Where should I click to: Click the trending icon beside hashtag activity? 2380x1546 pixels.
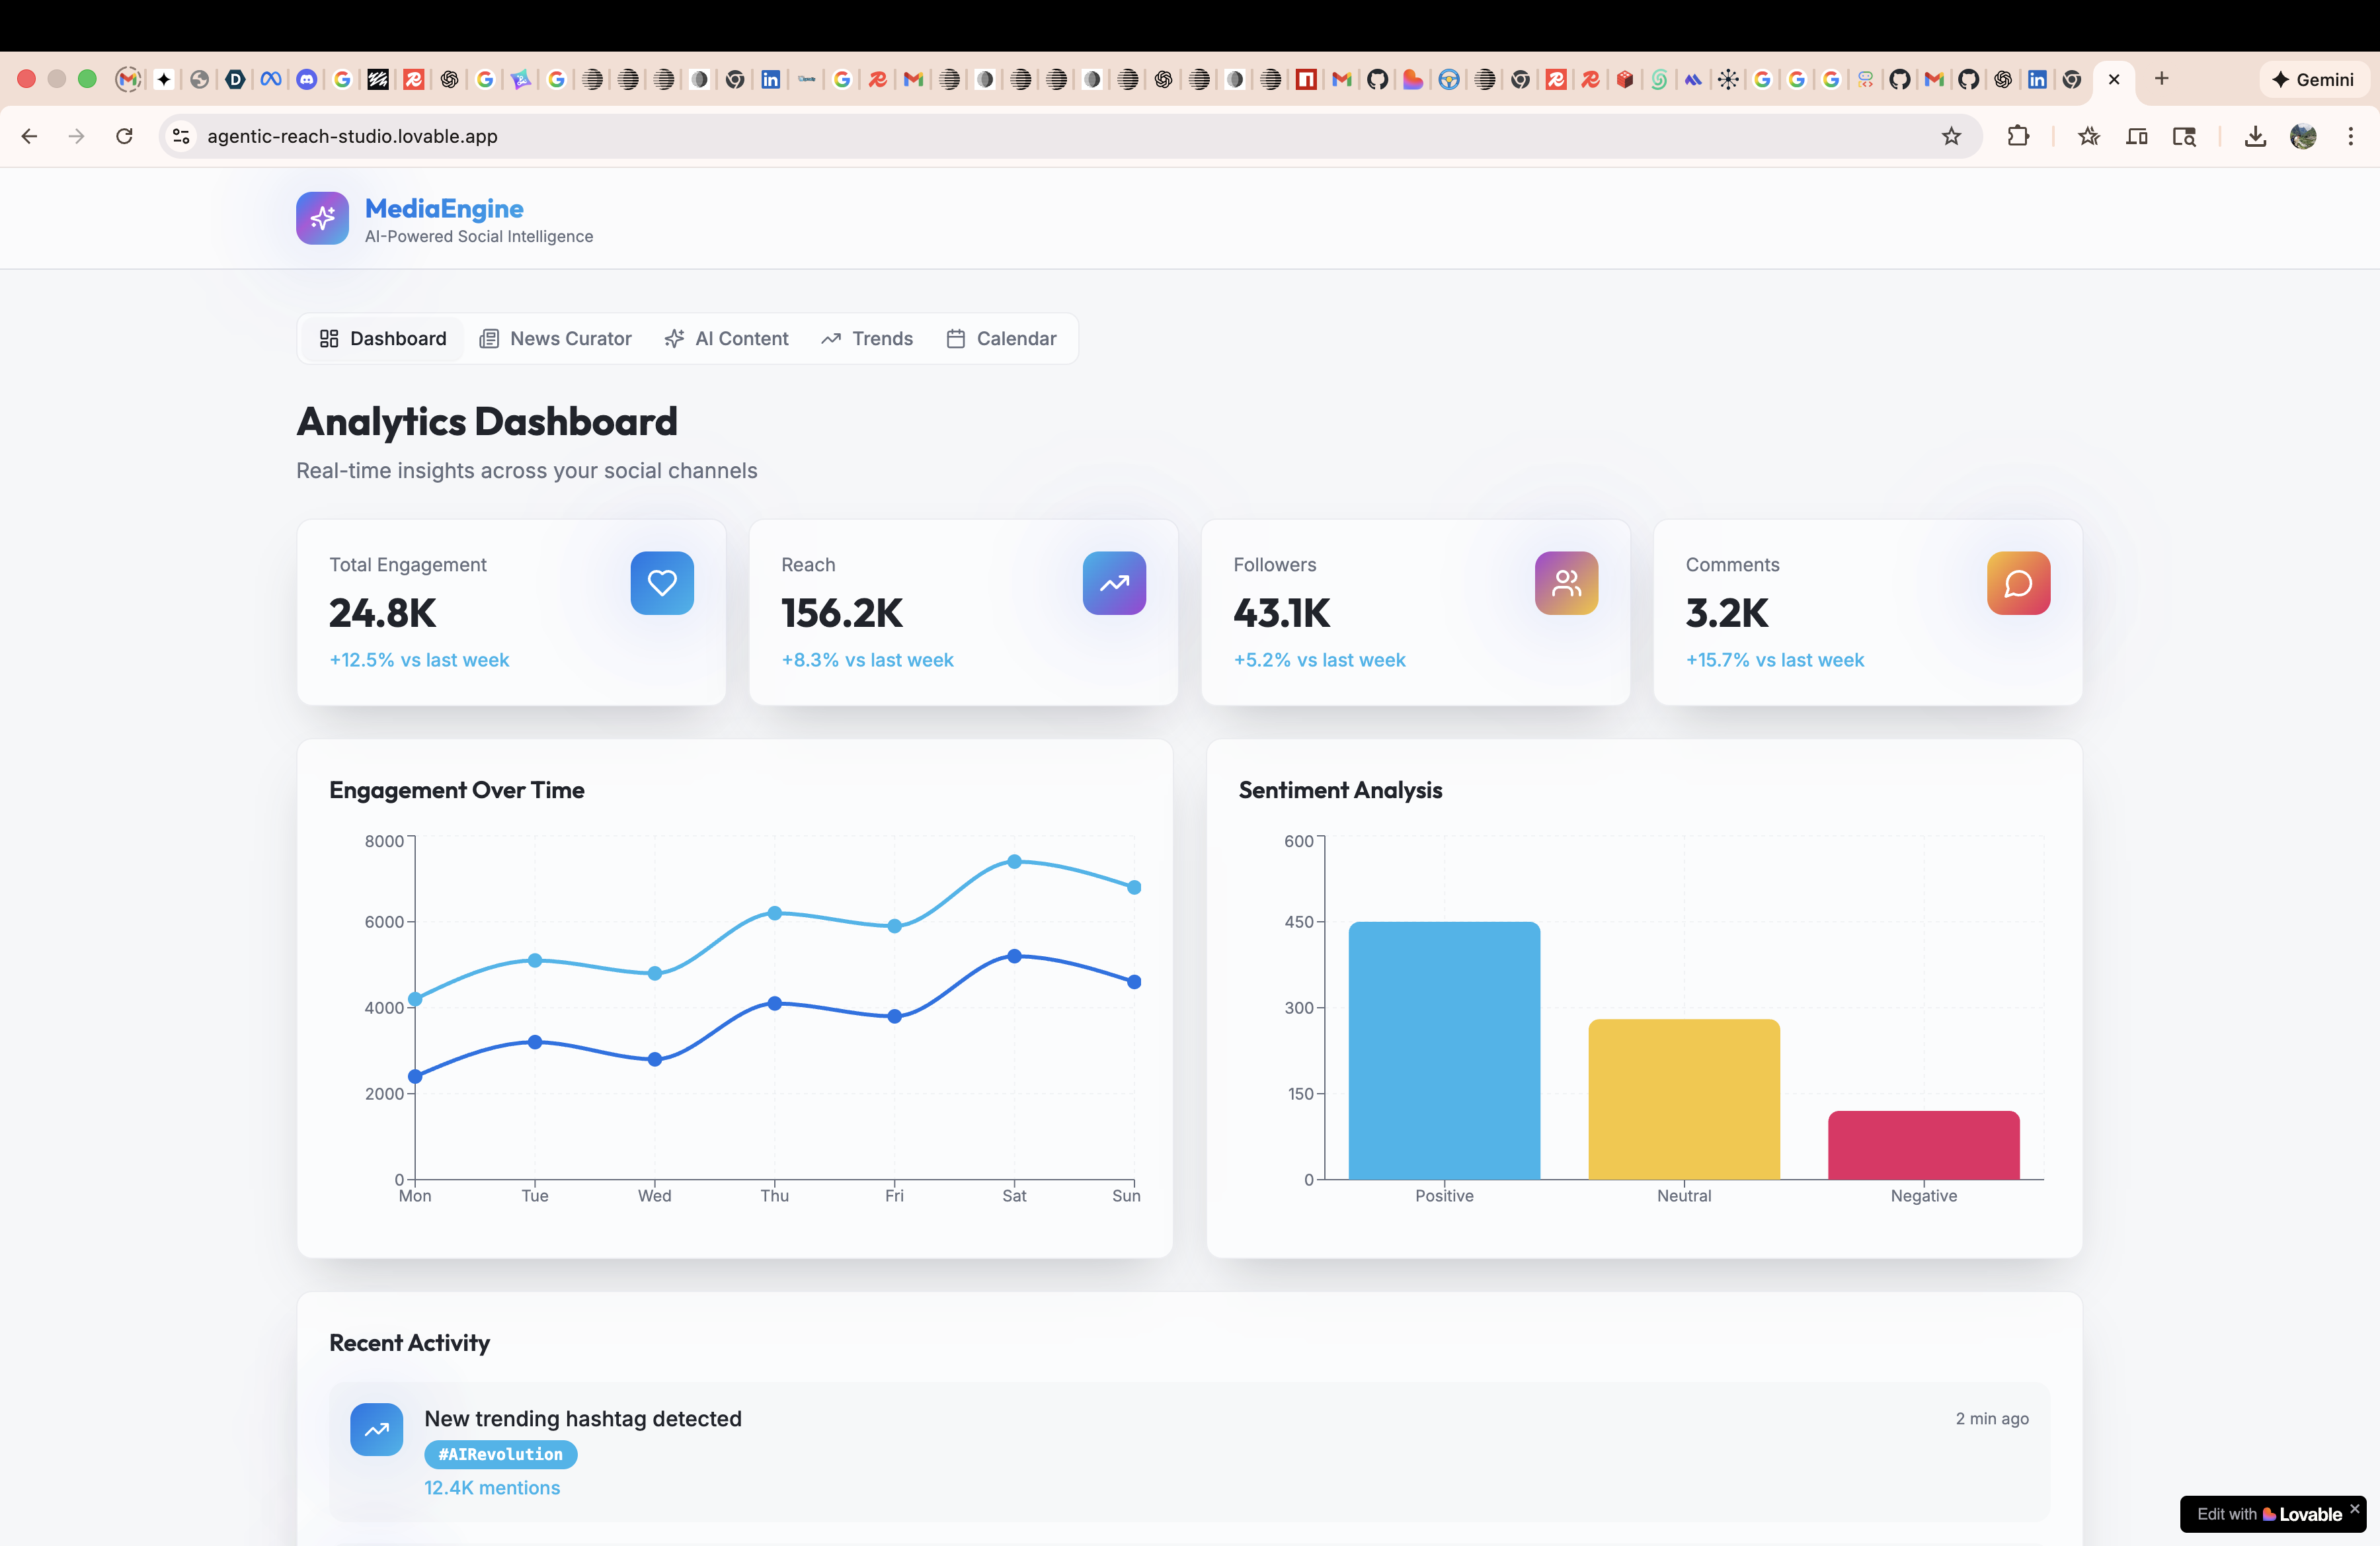(x=376, y=1430)
